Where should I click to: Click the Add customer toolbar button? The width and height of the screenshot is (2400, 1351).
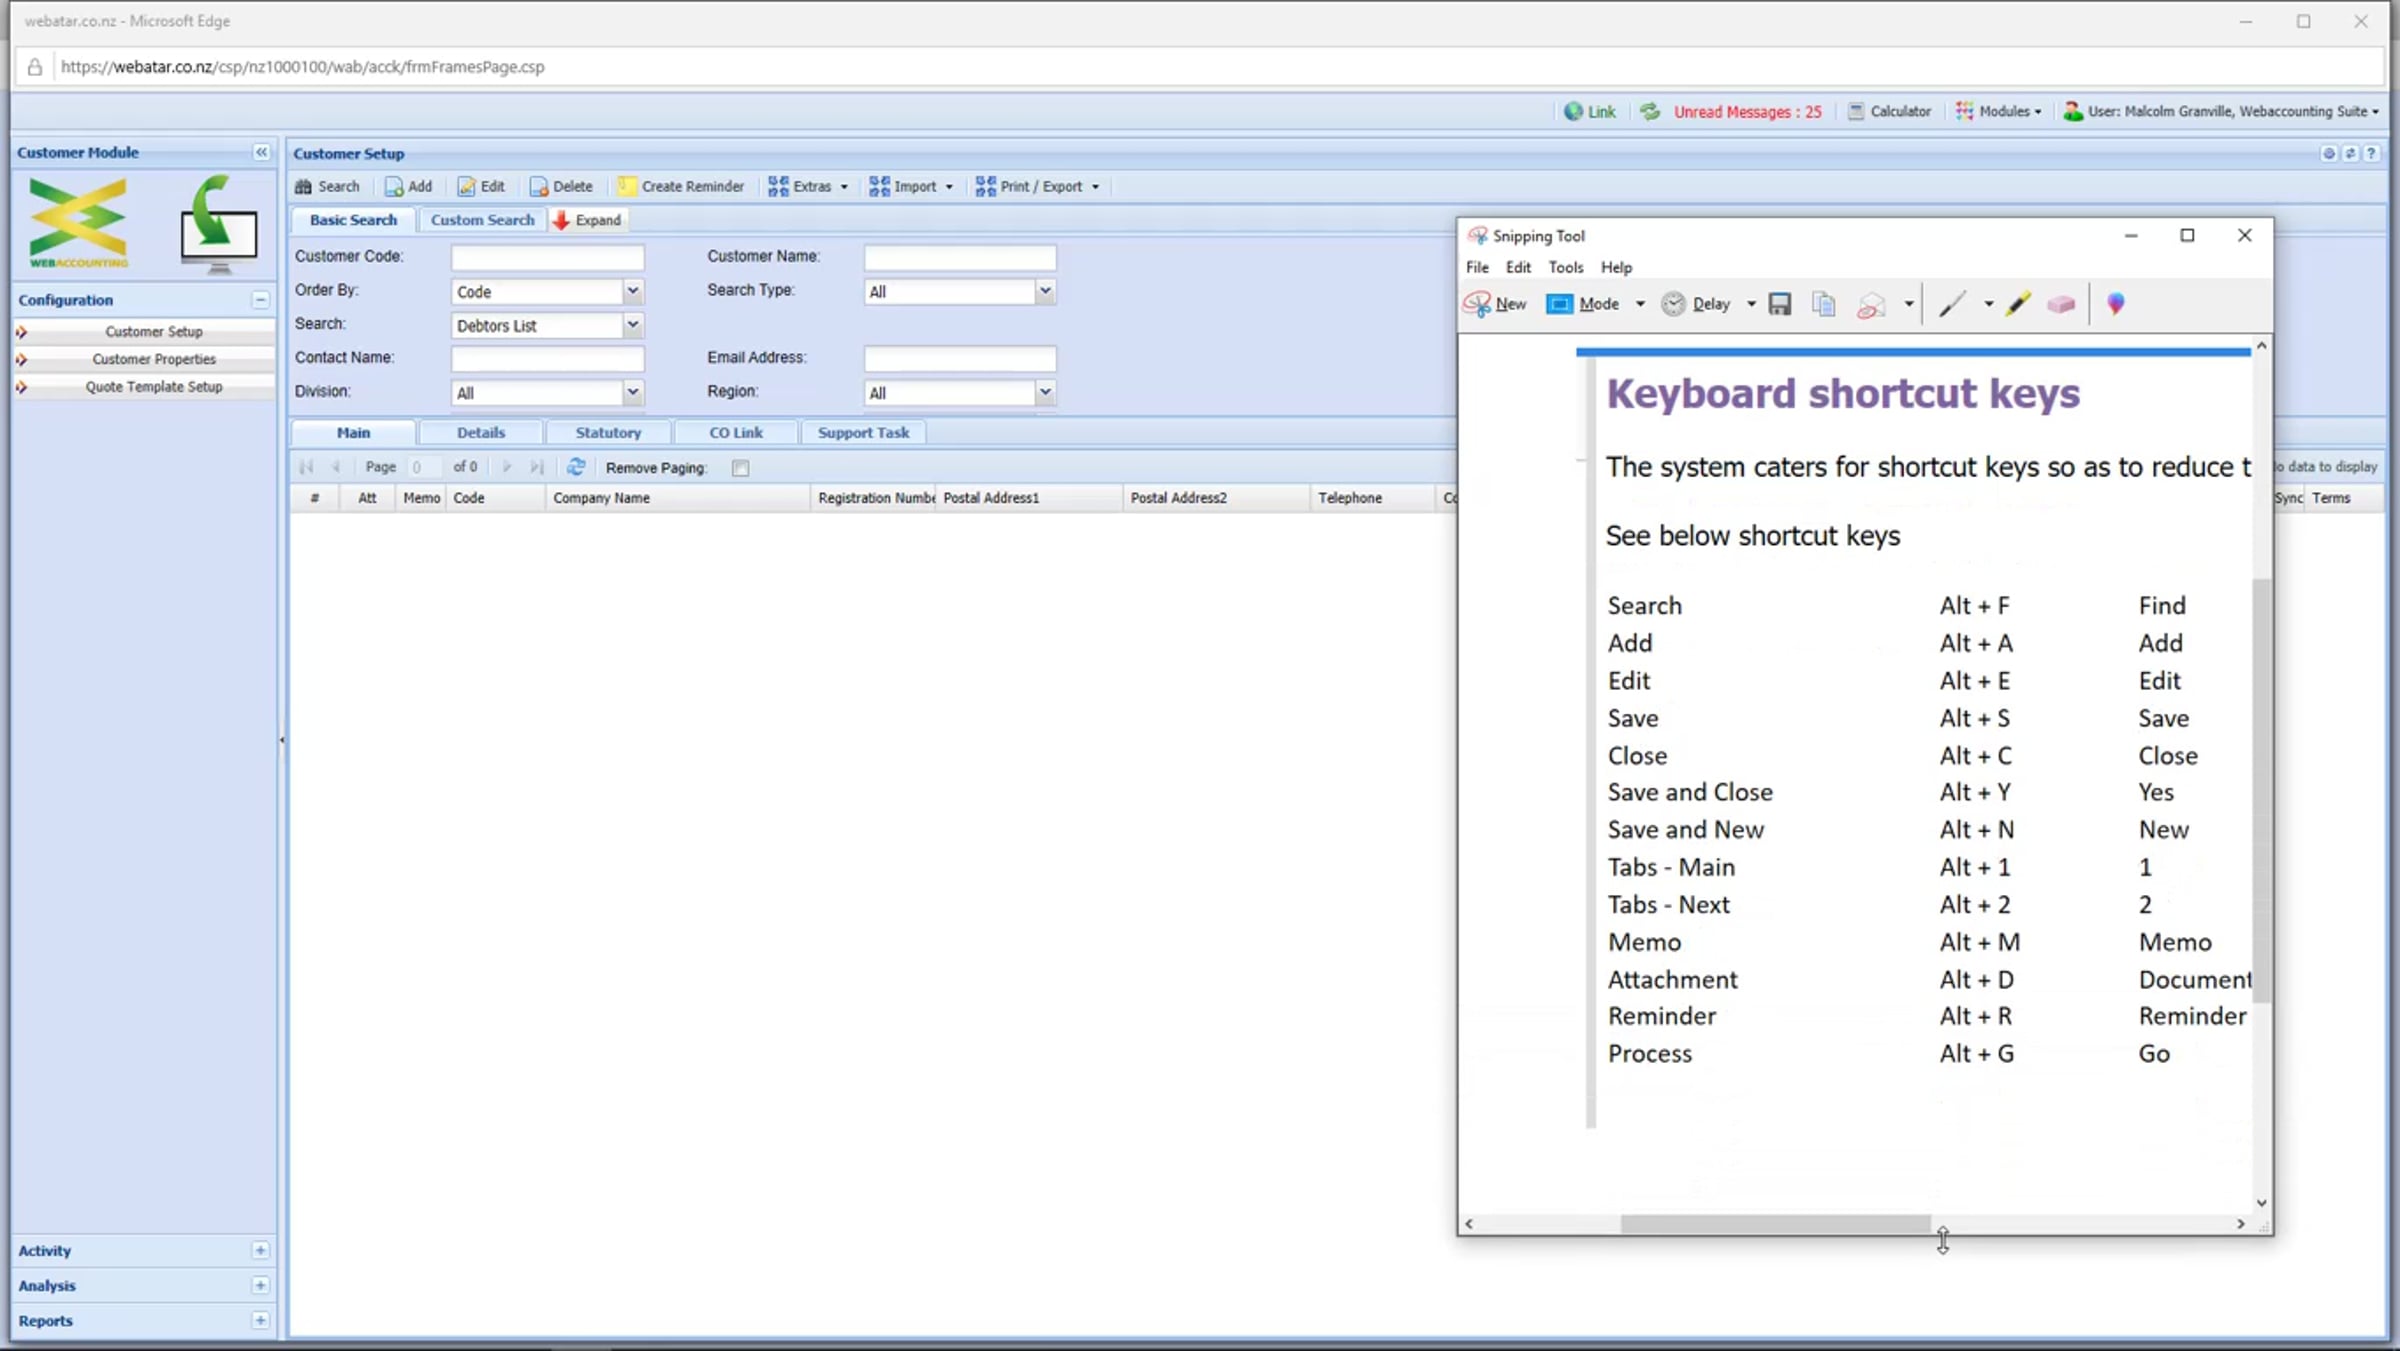(x=408, y=186)
